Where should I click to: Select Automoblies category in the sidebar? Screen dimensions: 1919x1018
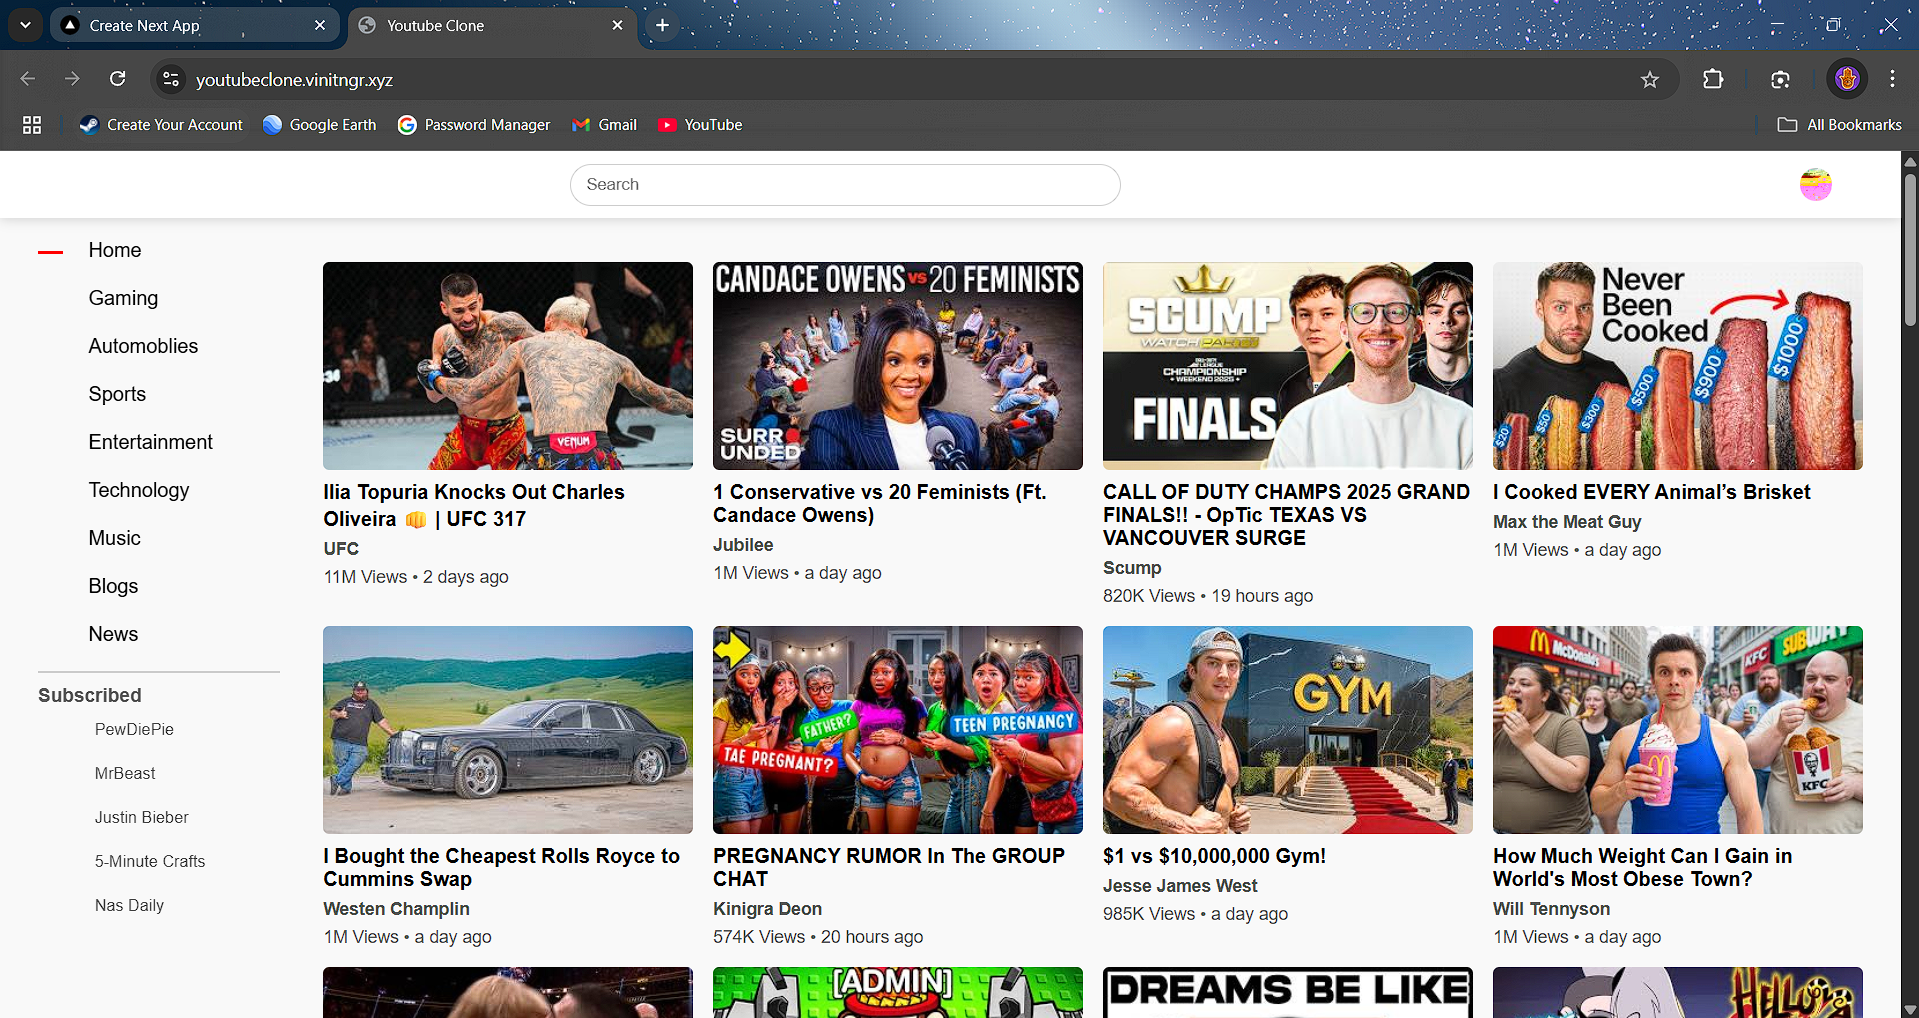tap(143, 346)
